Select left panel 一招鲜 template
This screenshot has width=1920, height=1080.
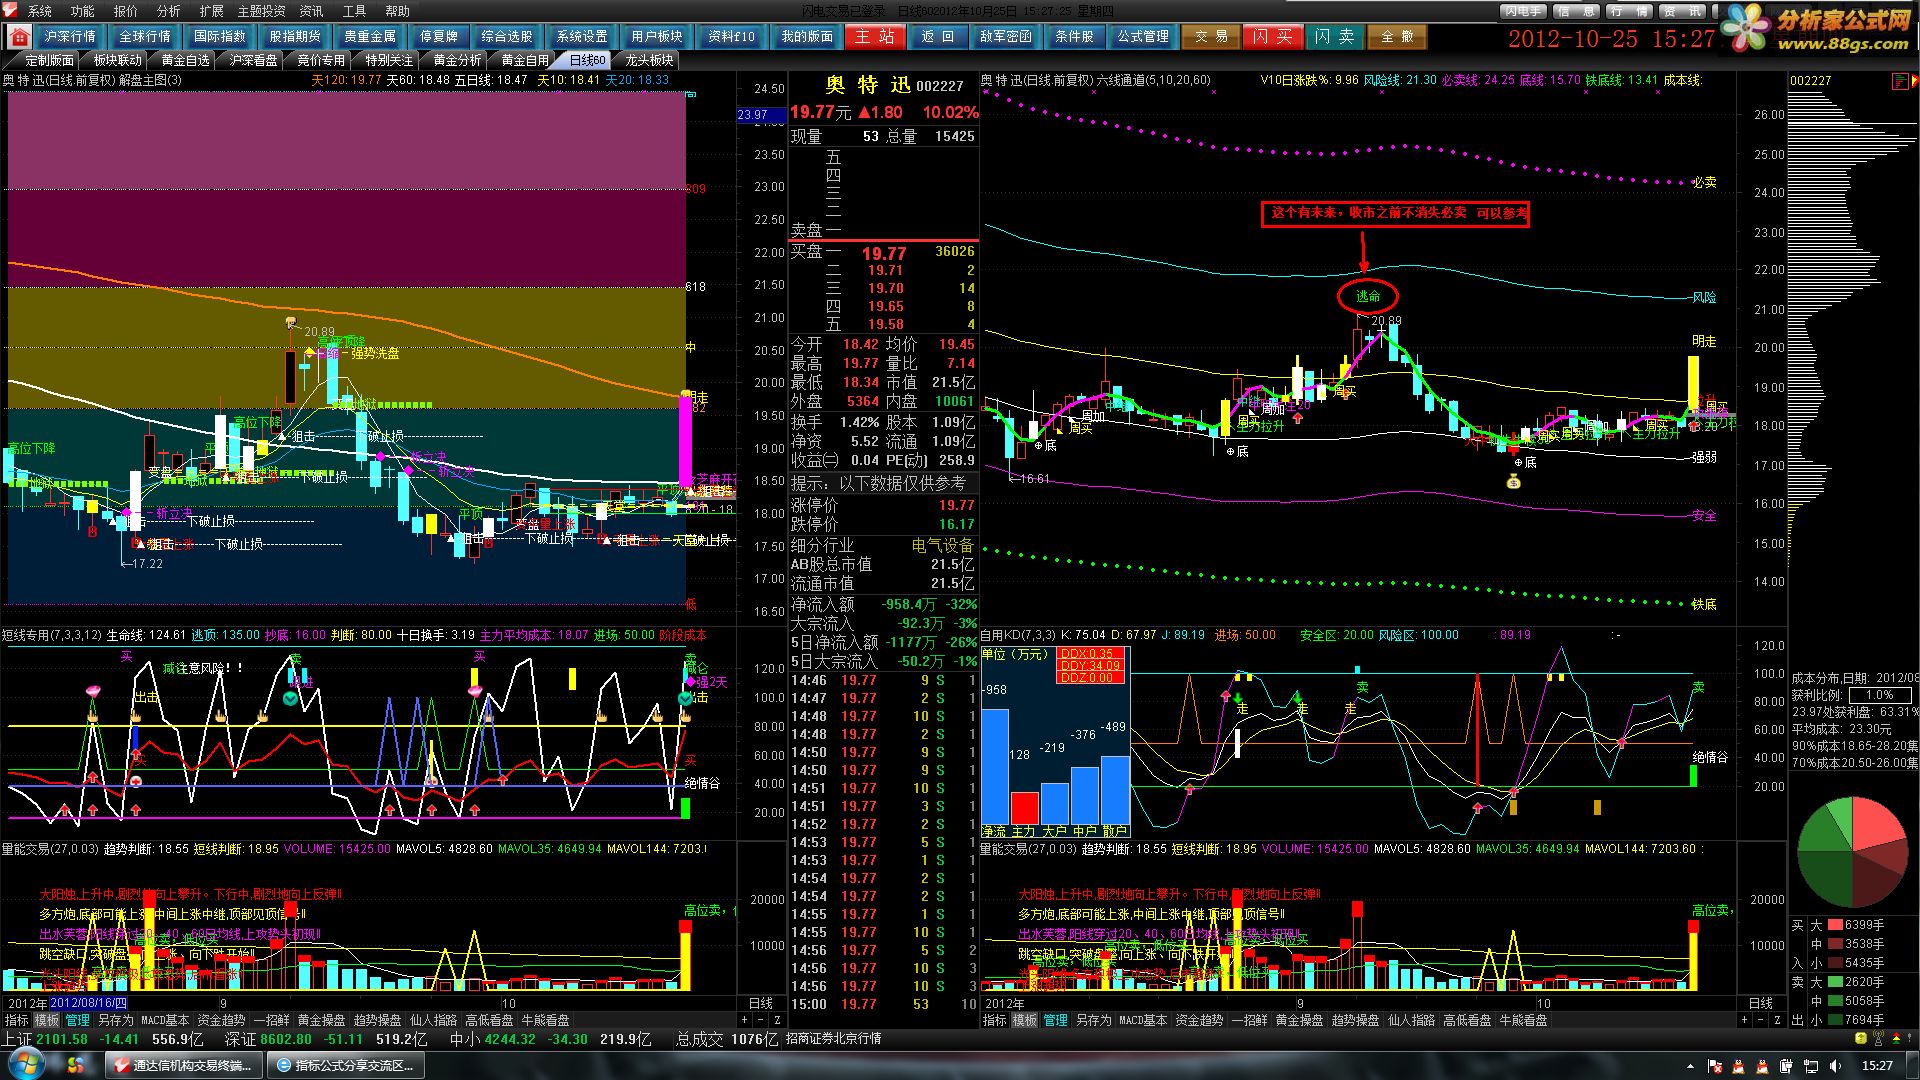(271, 1020)
